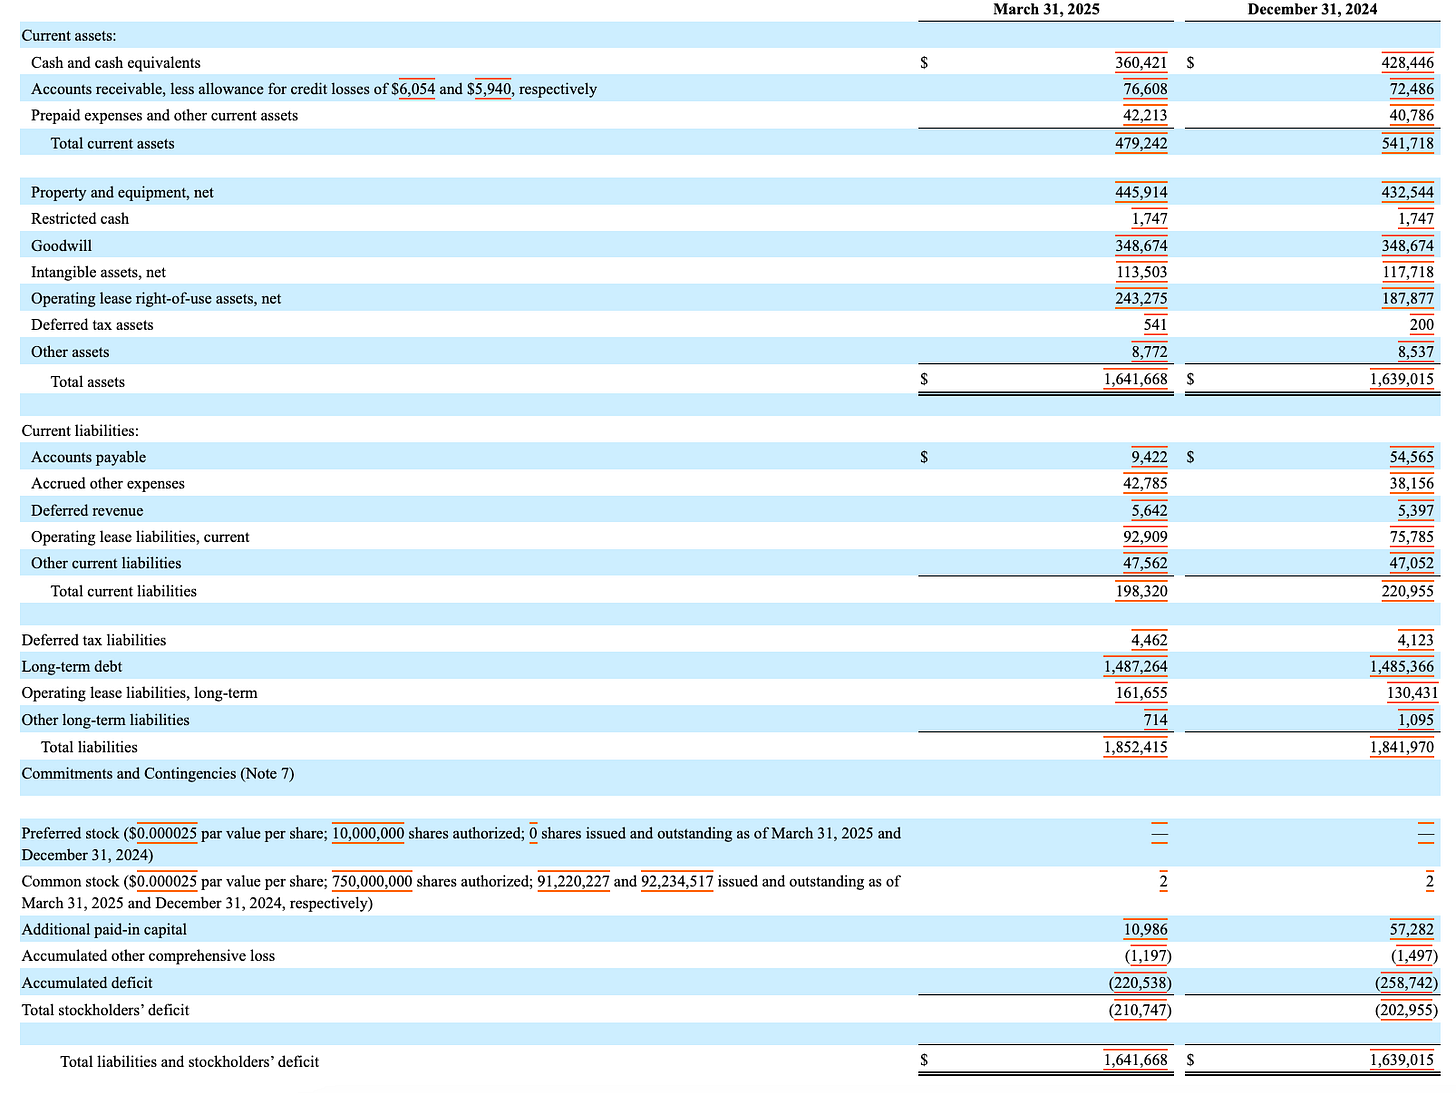Click the 91,220,227 shares issued figure
The width and height of the screenshot is (1456, 1093).
pyautogui.click(x=573, y=882)
